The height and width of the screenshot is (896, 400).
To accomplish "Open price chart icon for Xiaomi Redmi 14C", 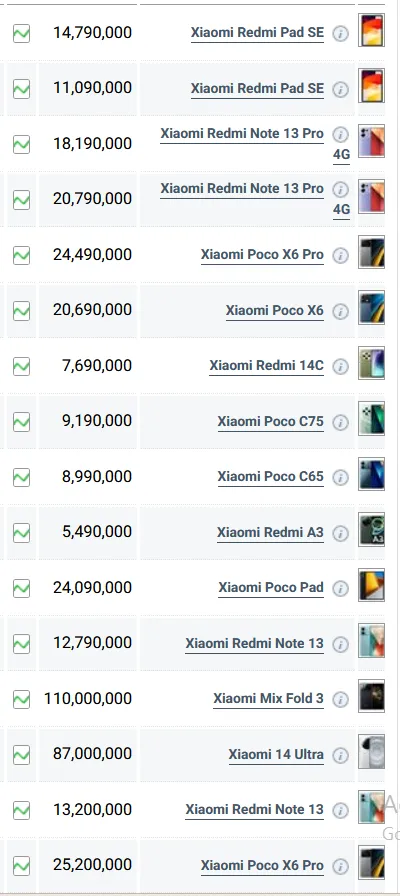I will (x=21, y=366).
